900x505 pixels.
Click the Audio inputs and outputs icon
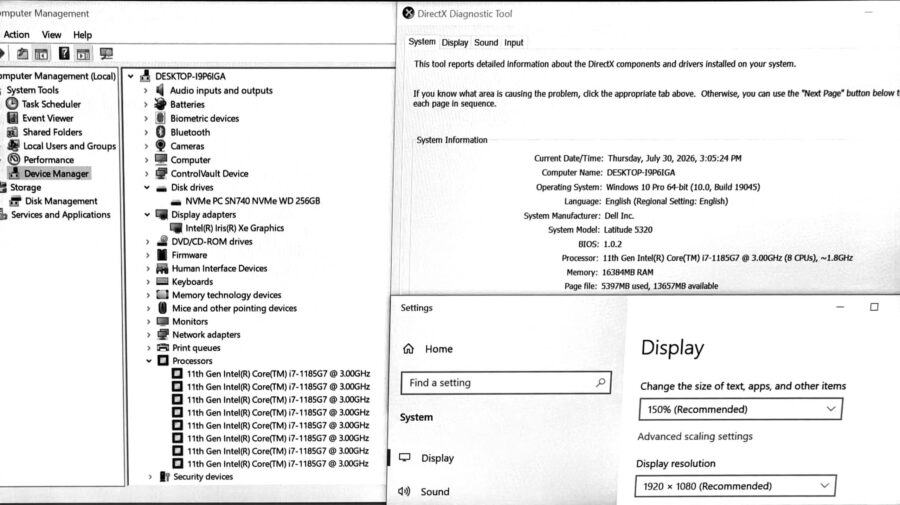click(160, 90)
